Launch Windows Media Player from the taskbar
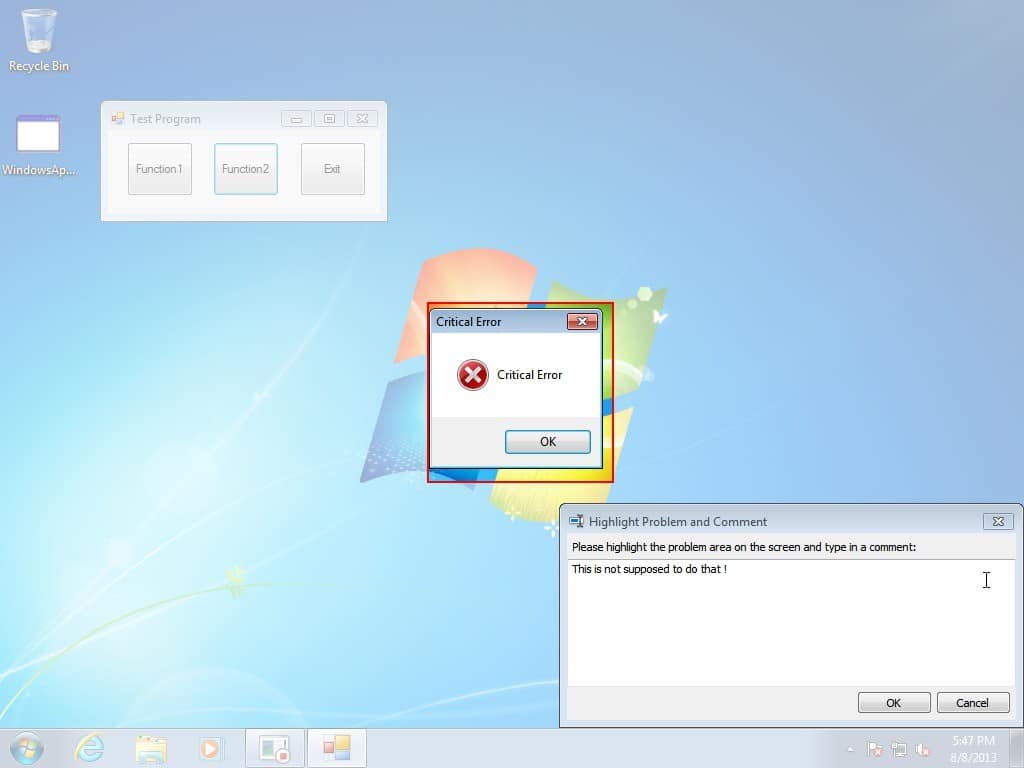This screenshot has width=1024, height=768. (x=211, y=748)
